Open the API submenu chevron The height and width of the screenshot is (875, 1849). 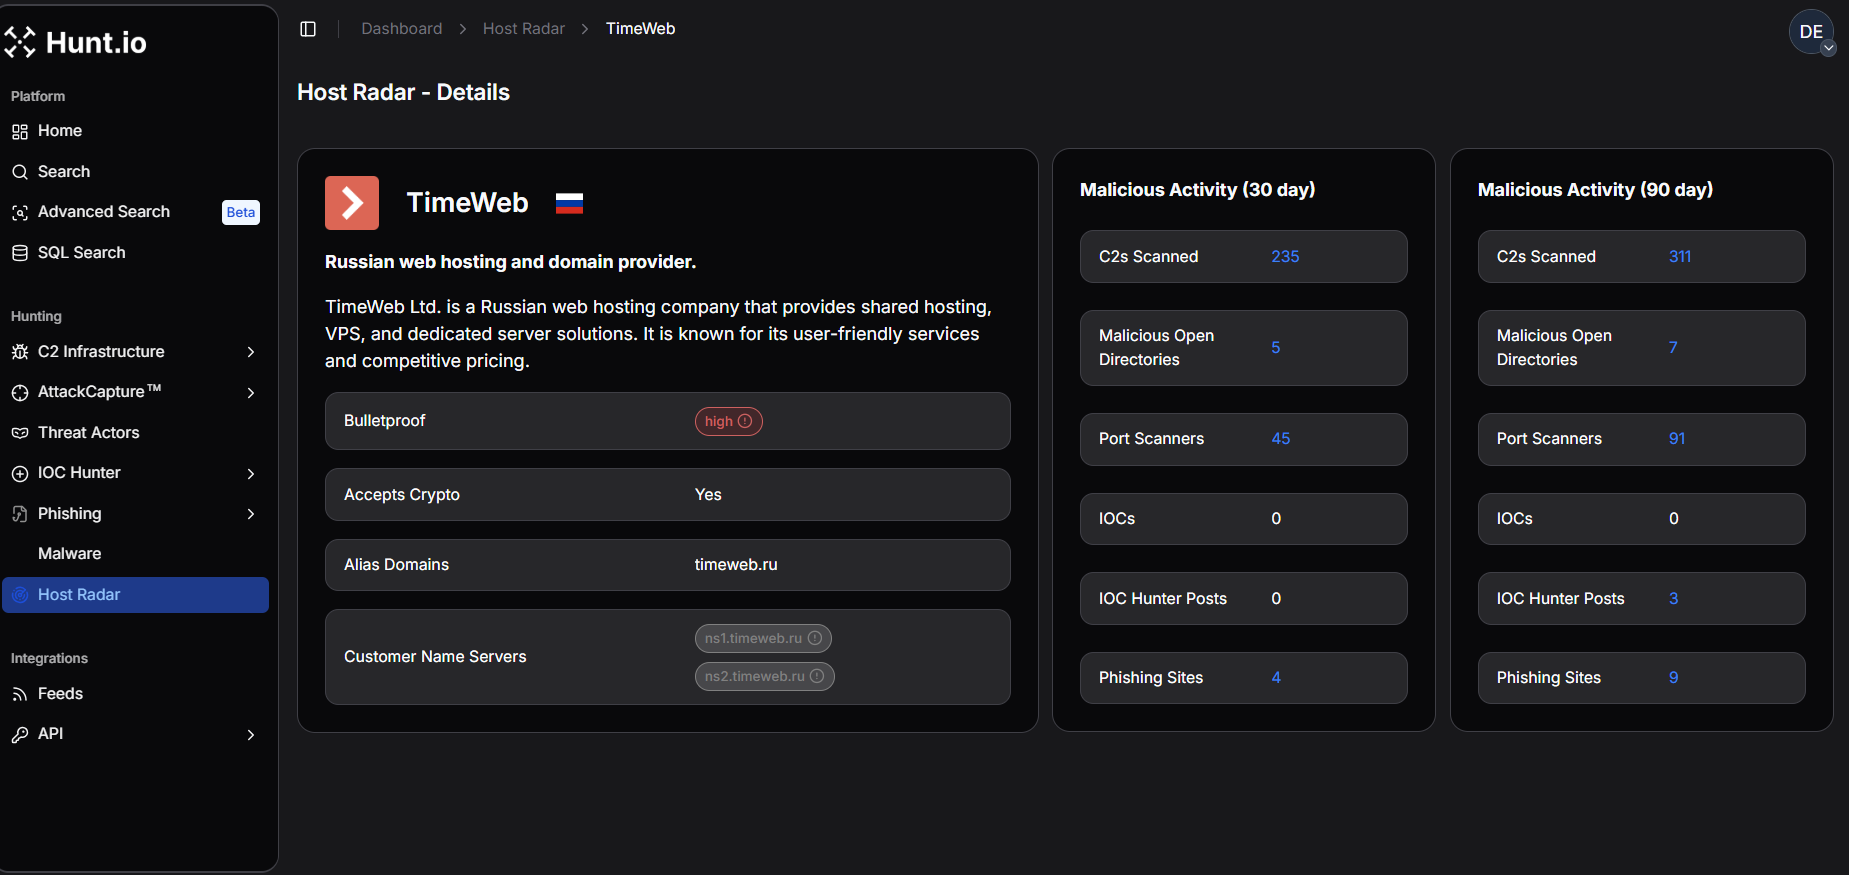tap(251, 734)
